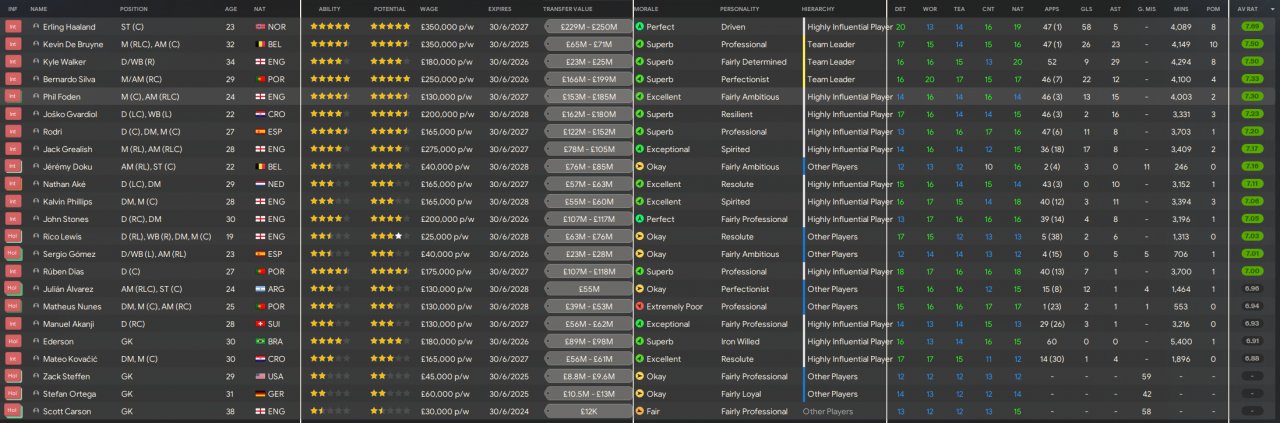Click Rico Lewis's potential star rating

coord(390,236)
